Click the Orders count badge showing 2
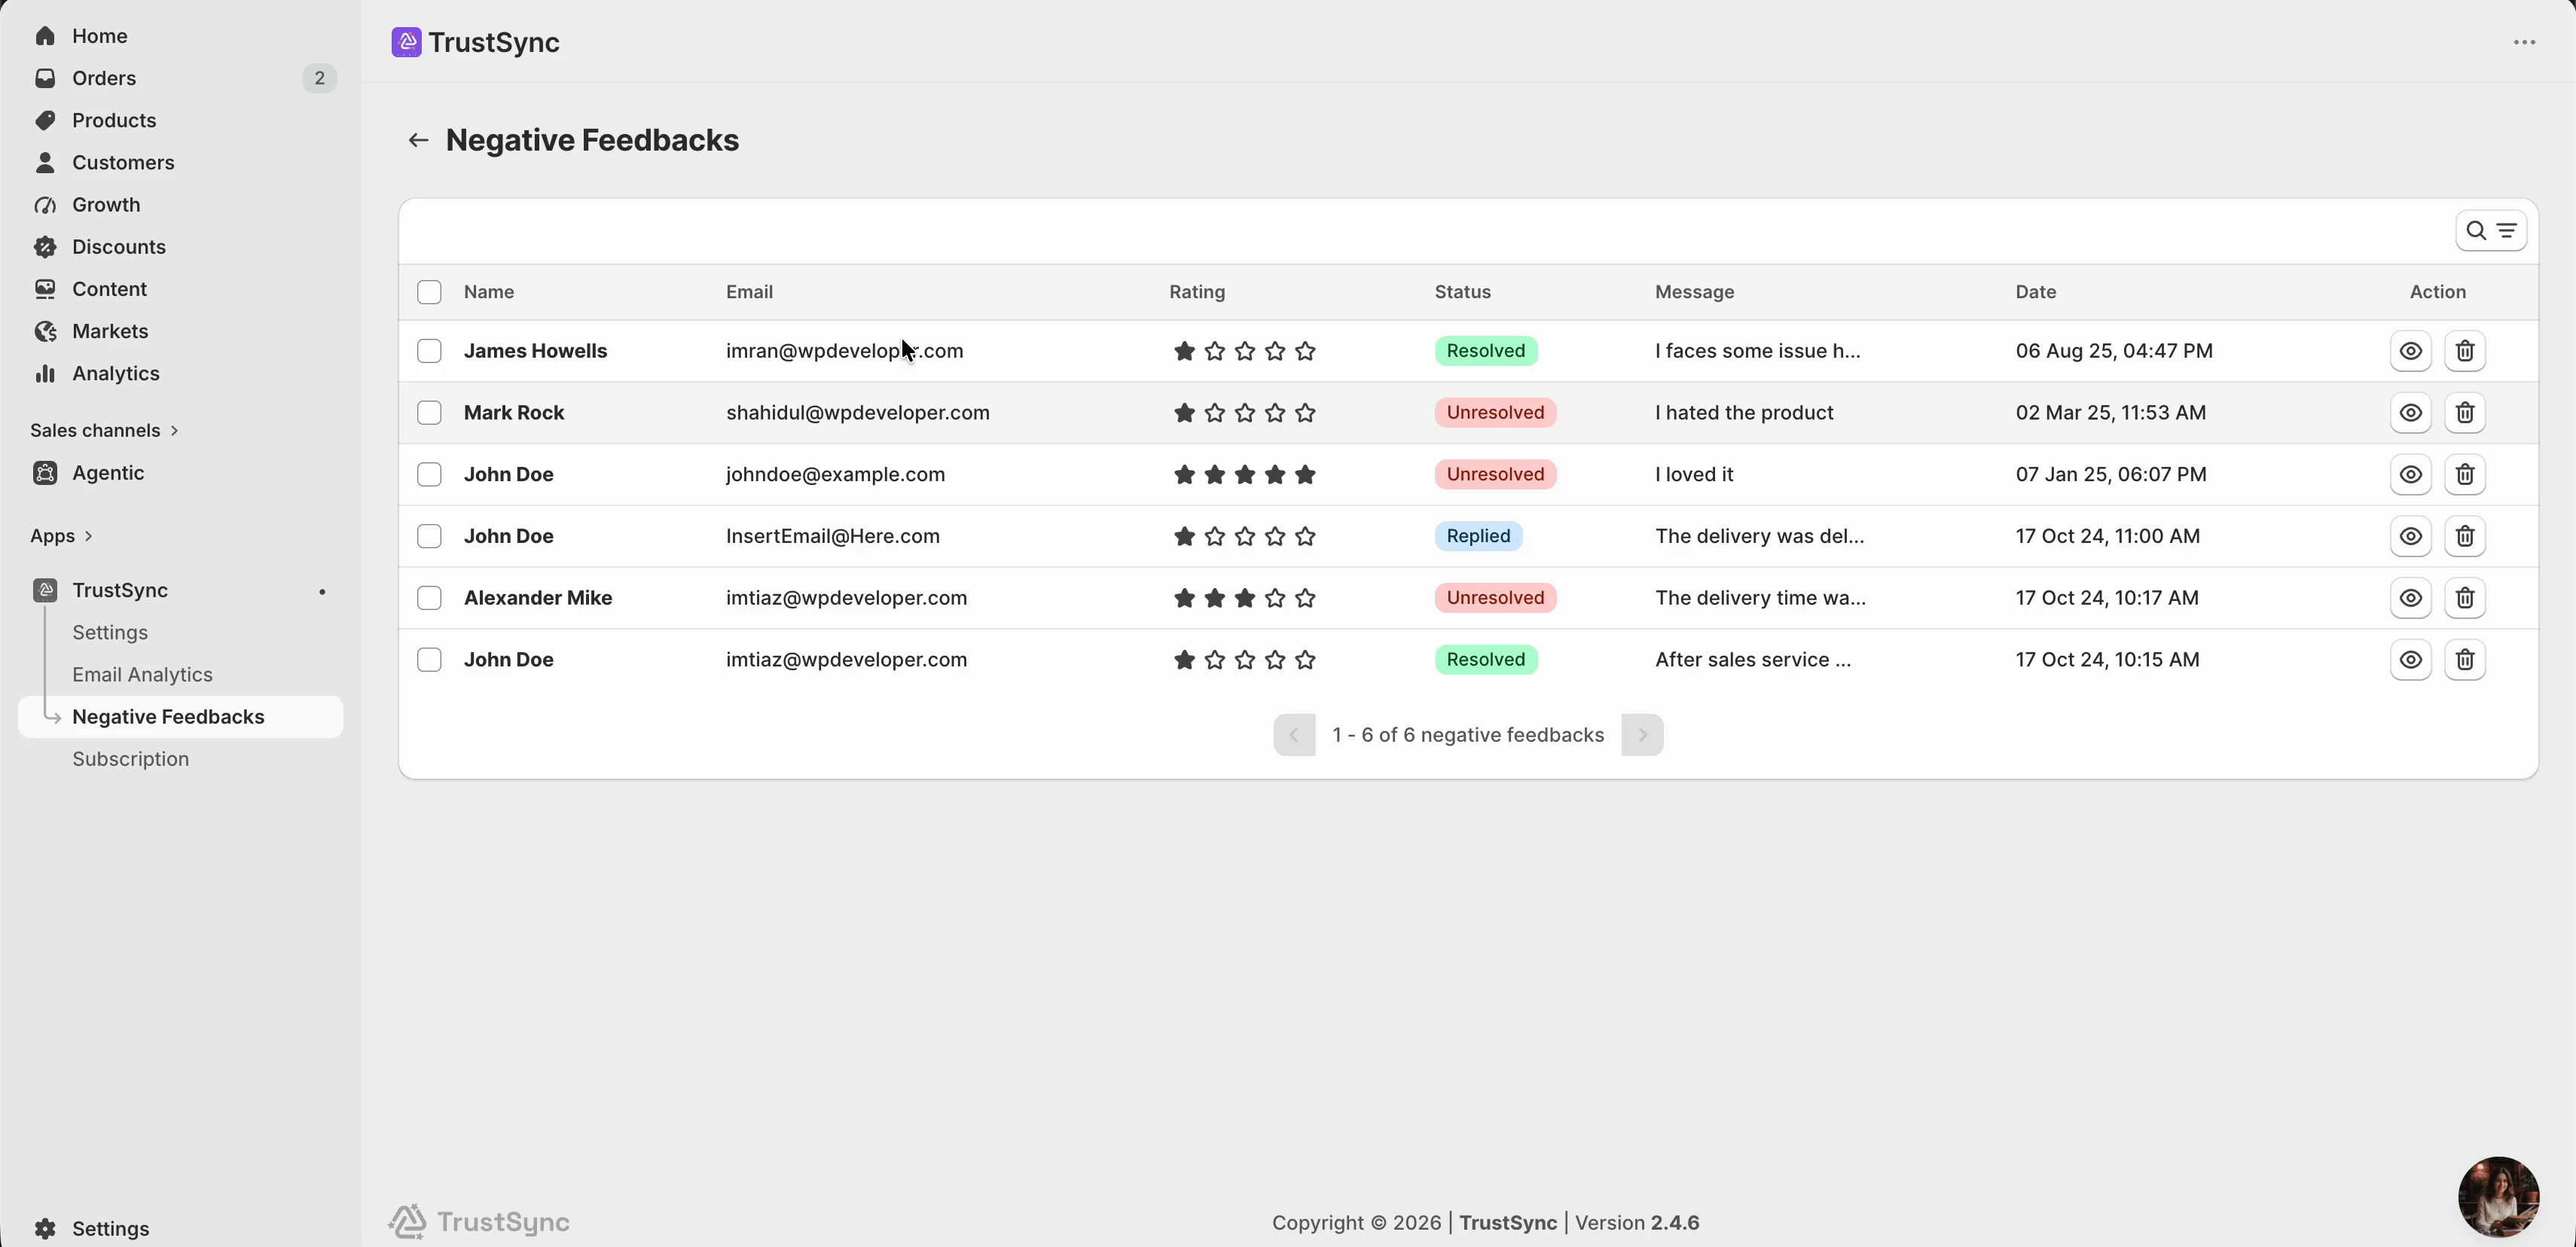Viewport: 2576px width, 1247px height. click(x=319, y=78)
